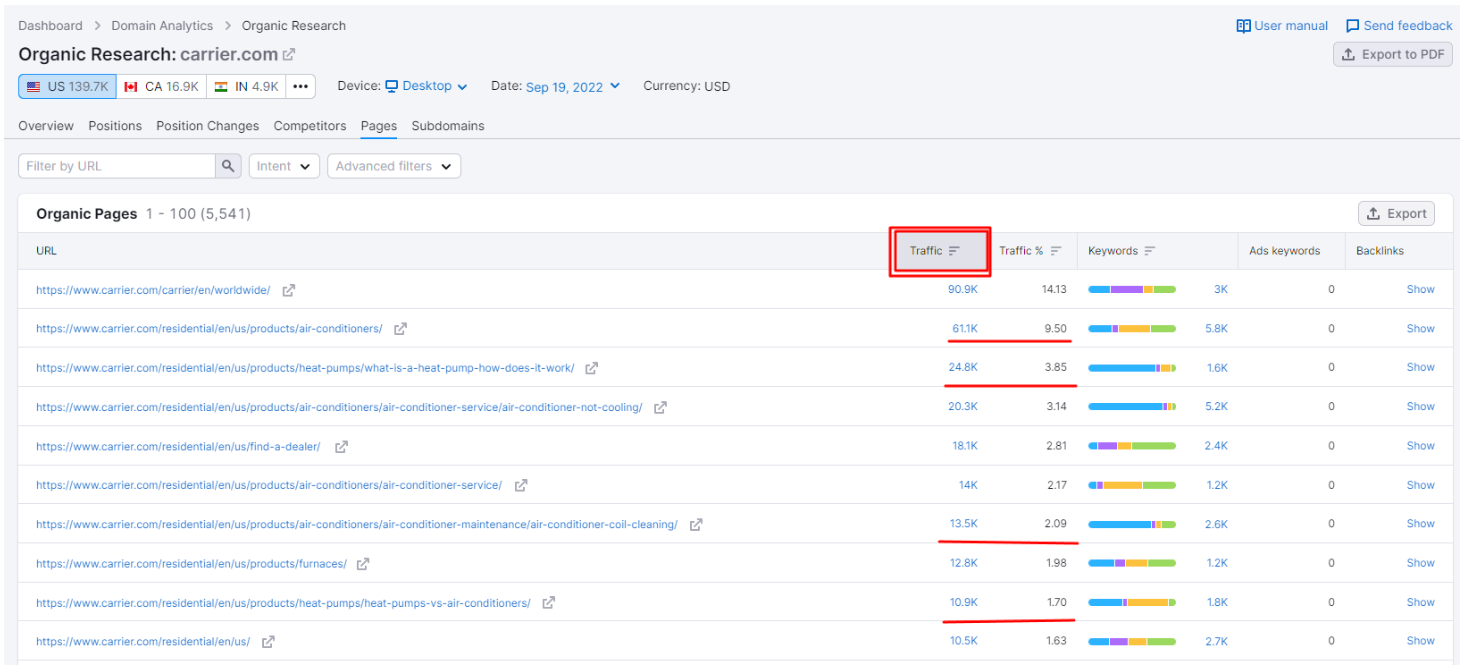Open external icon for coil-cleaning URL
Viewport: 1465px width, 672px height.
click(x=696, y=524)
